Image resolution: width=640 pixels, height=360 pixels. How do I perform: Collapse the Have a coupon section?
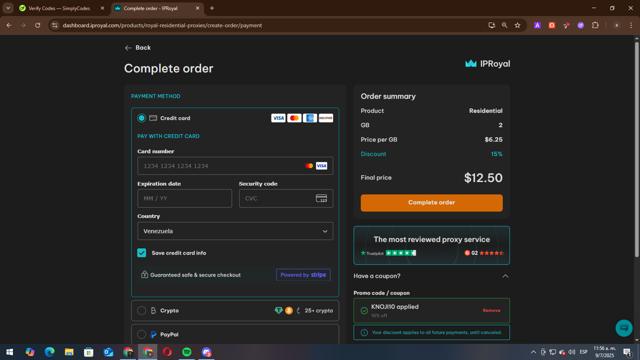tap(505, 276)
